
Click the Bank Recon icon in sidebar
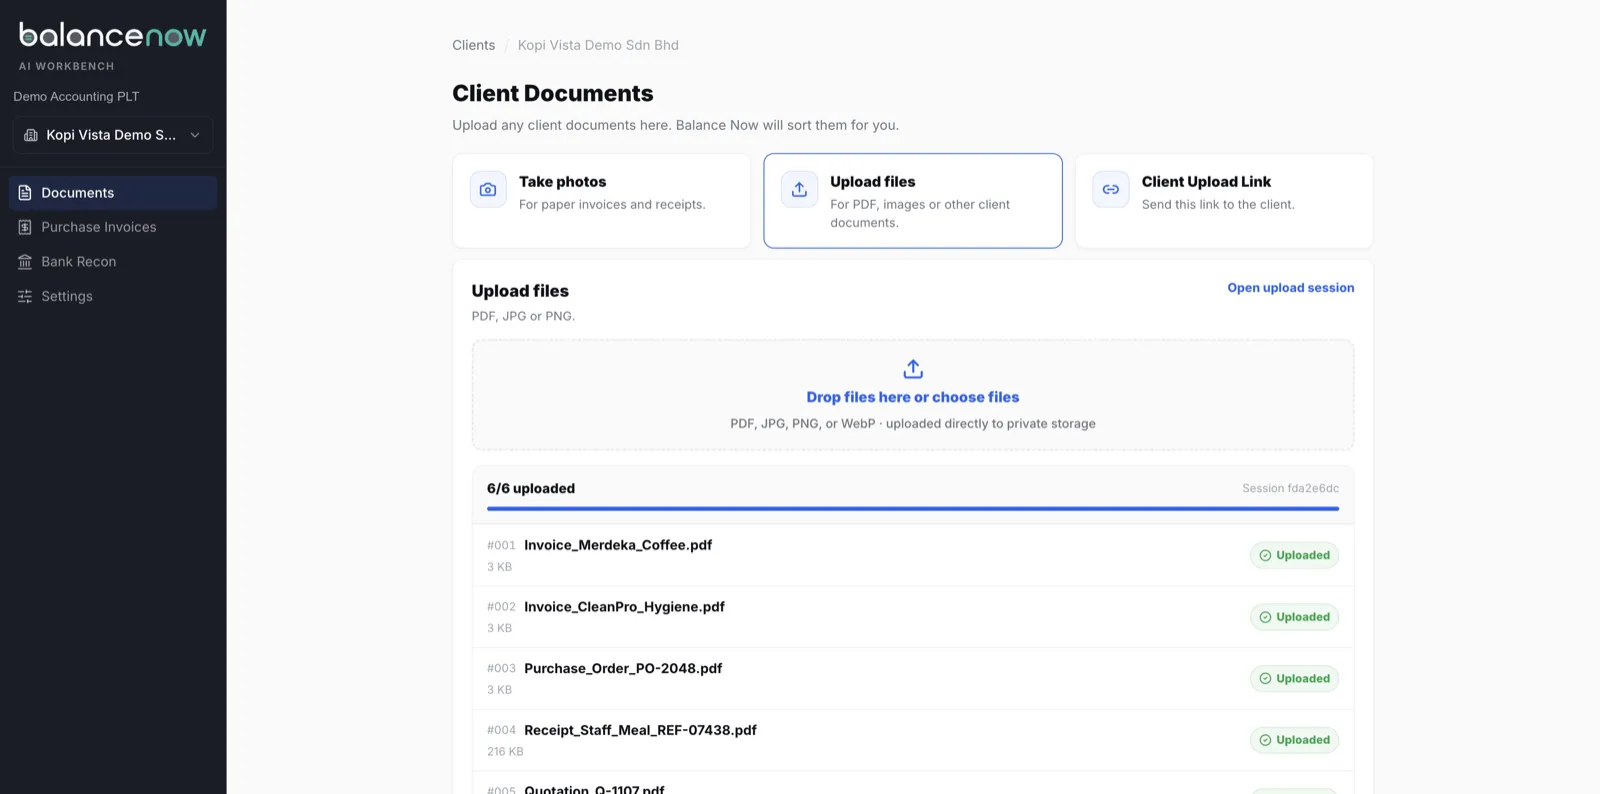point(25,262)
